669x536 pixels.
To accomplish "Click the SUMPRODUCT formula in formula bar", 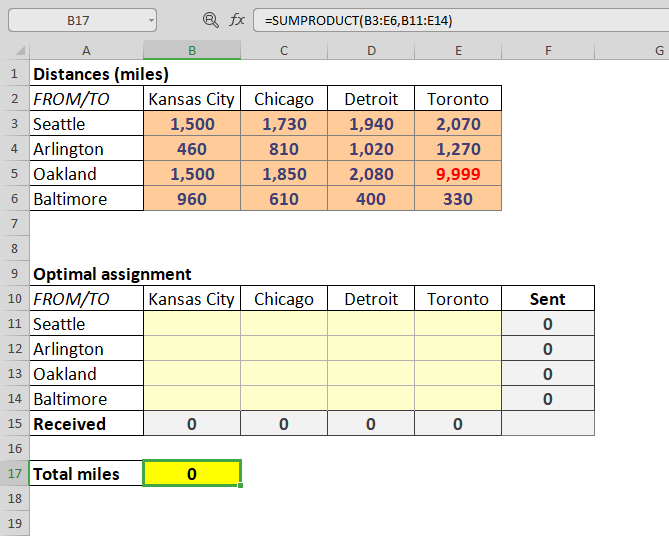I will (360, 19).
